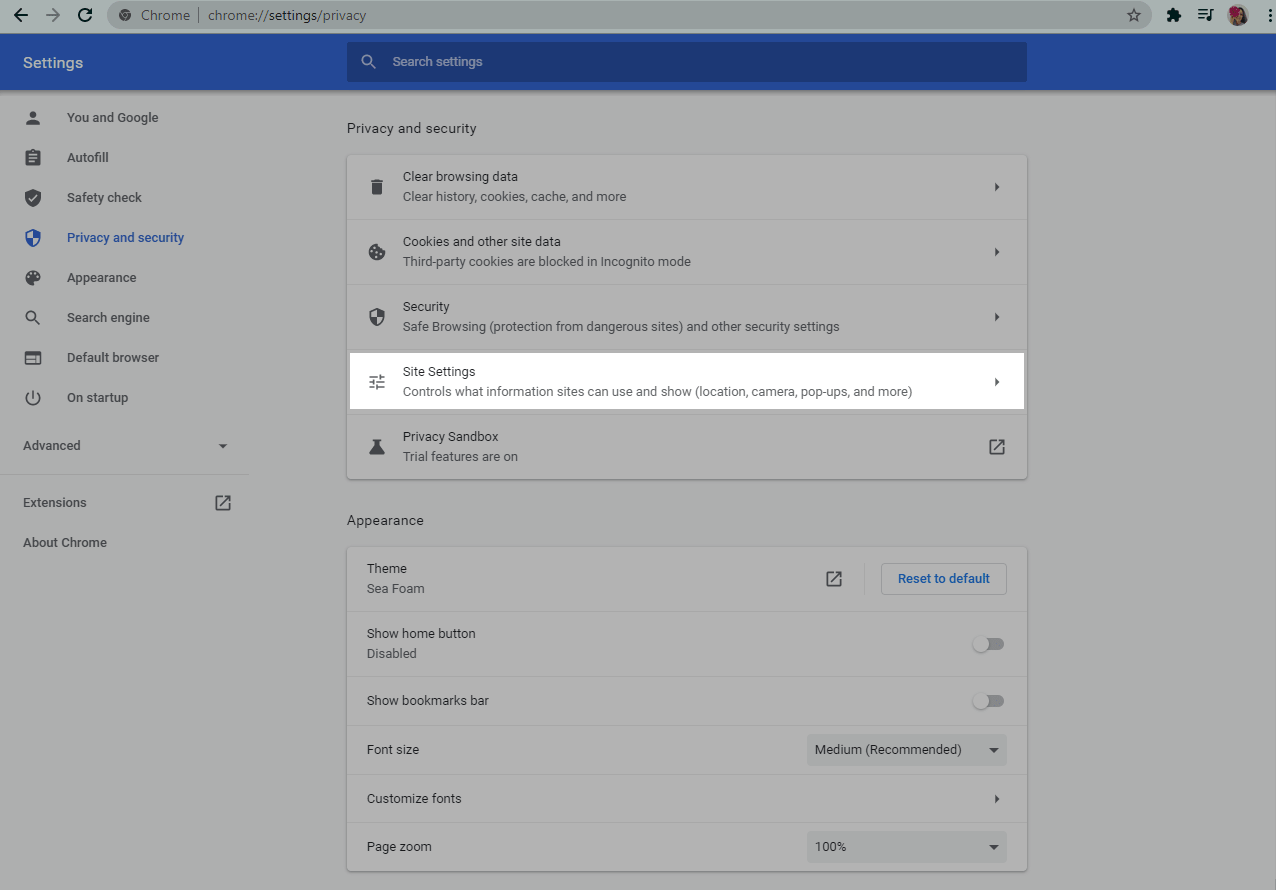Image resolution: width=1276 pixels, height=890 pixels.
Task: Click the shield icon in the Security row
Action: coord(377,317)
